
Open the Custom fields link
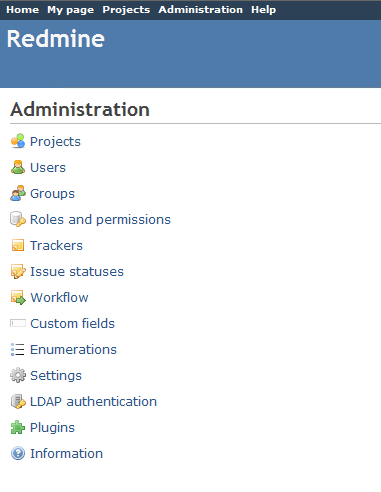pos(72,323)
